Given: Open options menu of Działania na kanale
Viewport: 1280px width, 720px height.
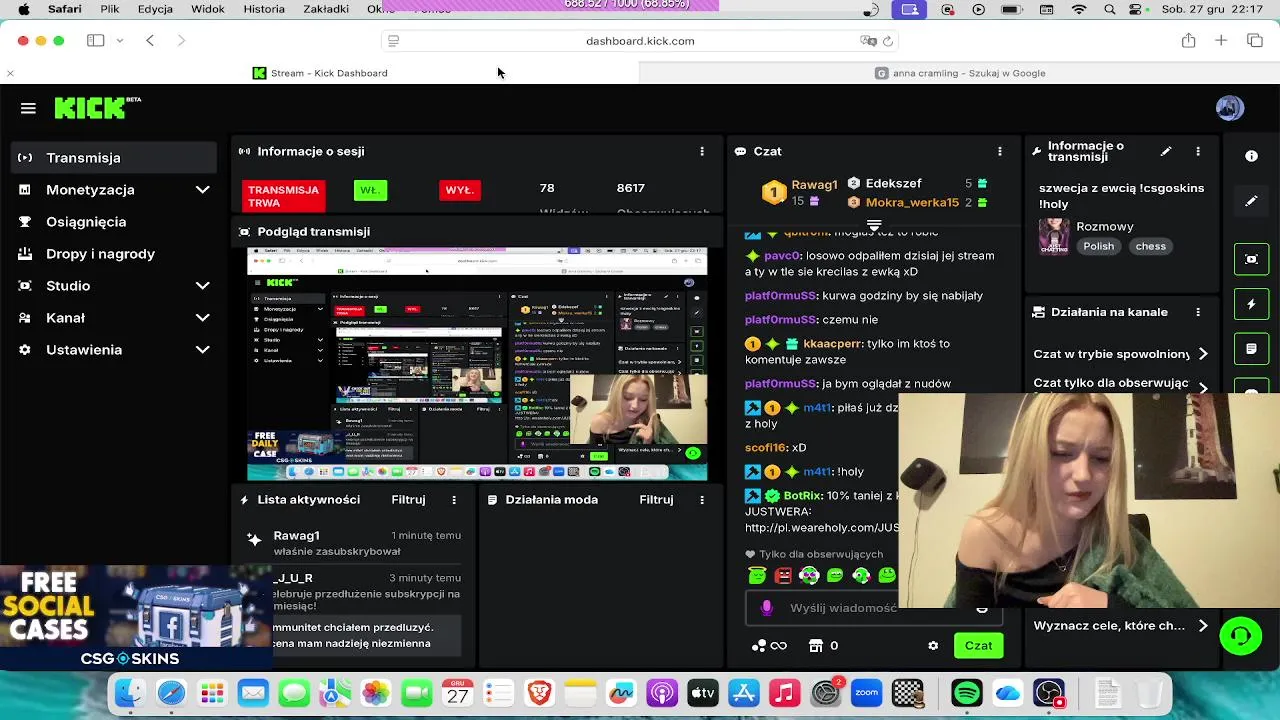Looking at the screenshot, I should point(1198,312).
